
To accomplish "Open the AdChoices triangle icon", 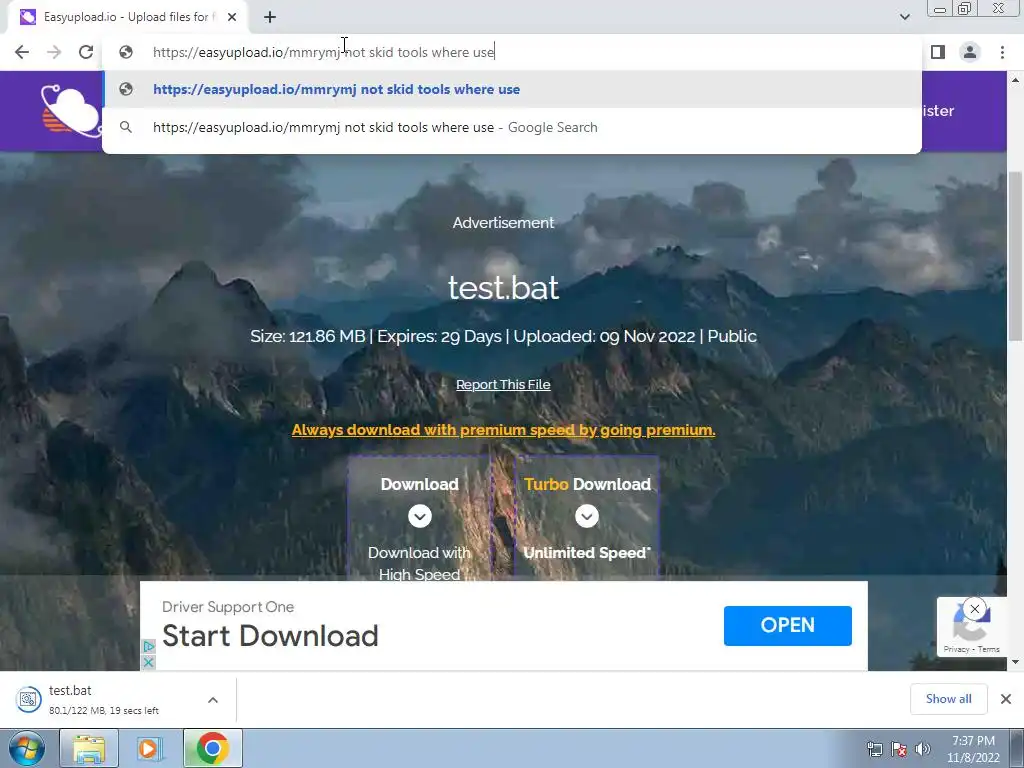I will coord(149,647).
